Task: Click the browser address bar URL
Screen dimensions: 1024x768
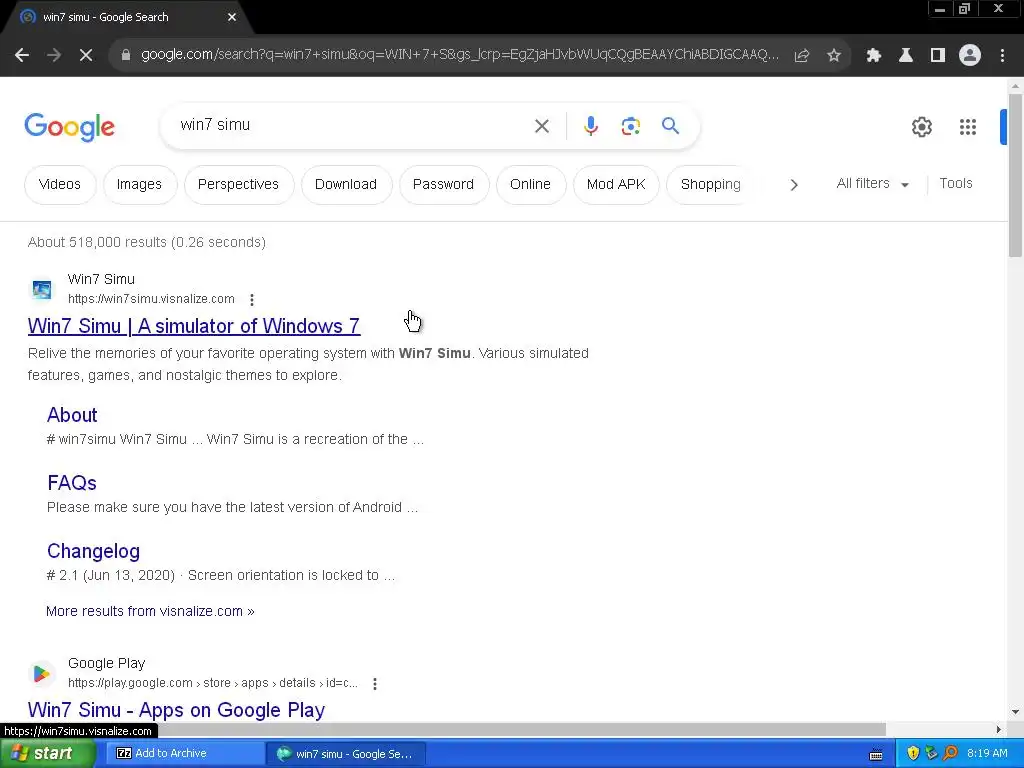Action: 460,55
